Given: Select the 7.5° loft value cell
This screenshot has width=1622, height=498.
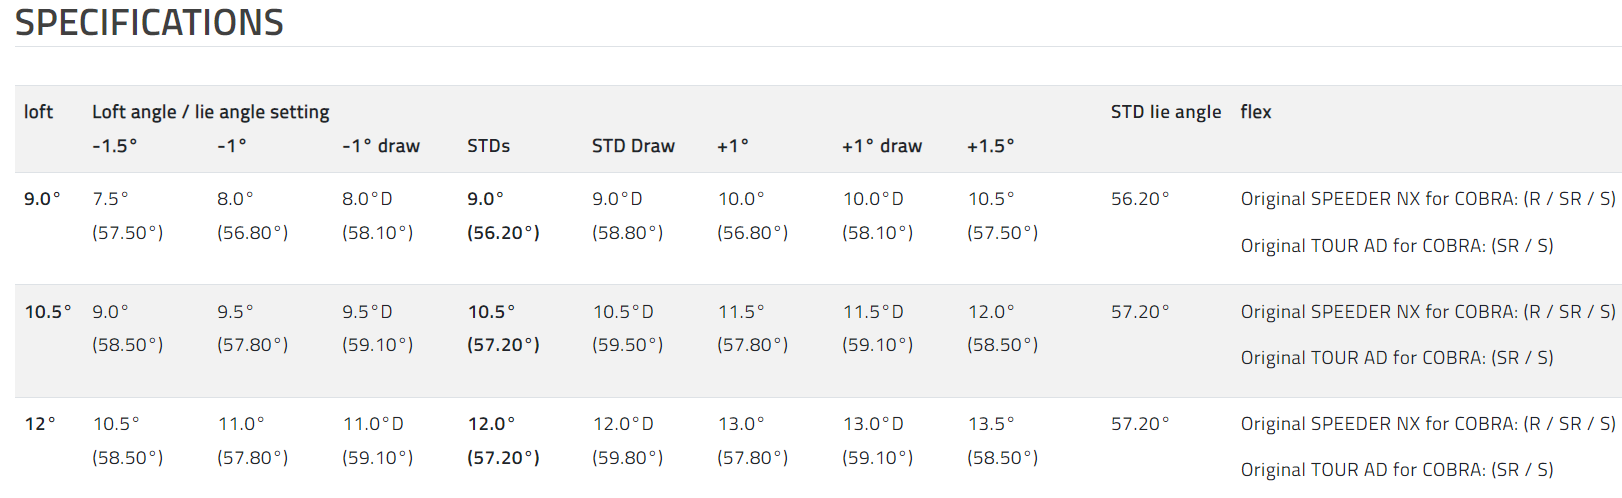Looking at the screenshot, I should (110, 199).
